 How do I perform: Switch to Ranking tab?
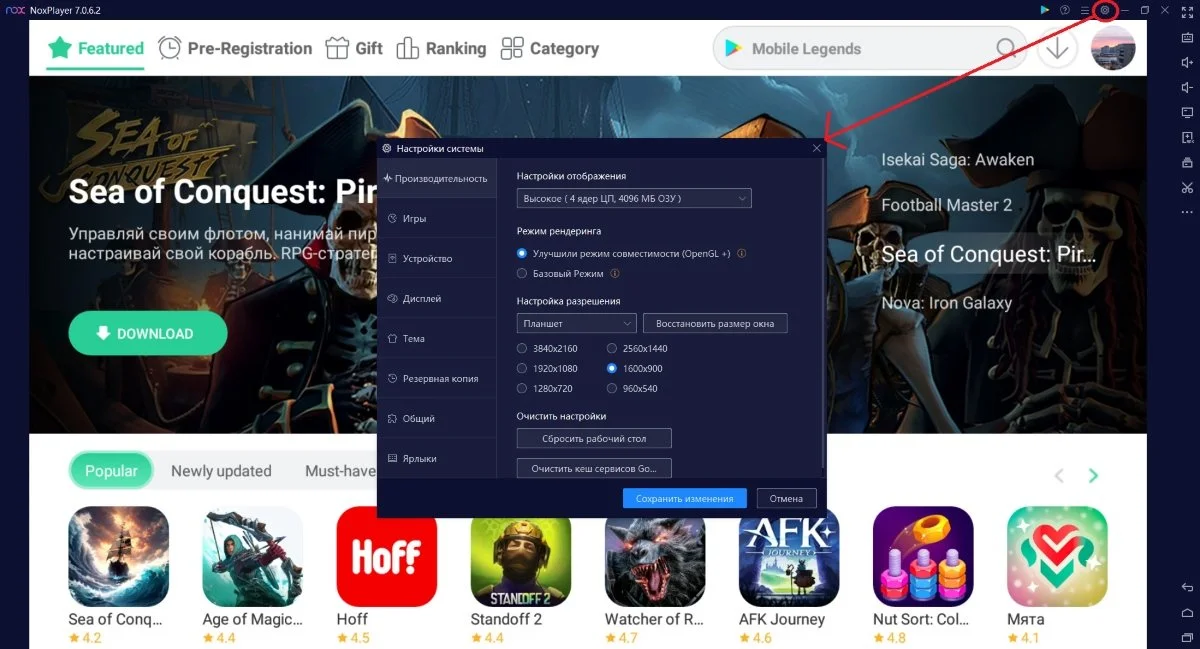point(441,48)
